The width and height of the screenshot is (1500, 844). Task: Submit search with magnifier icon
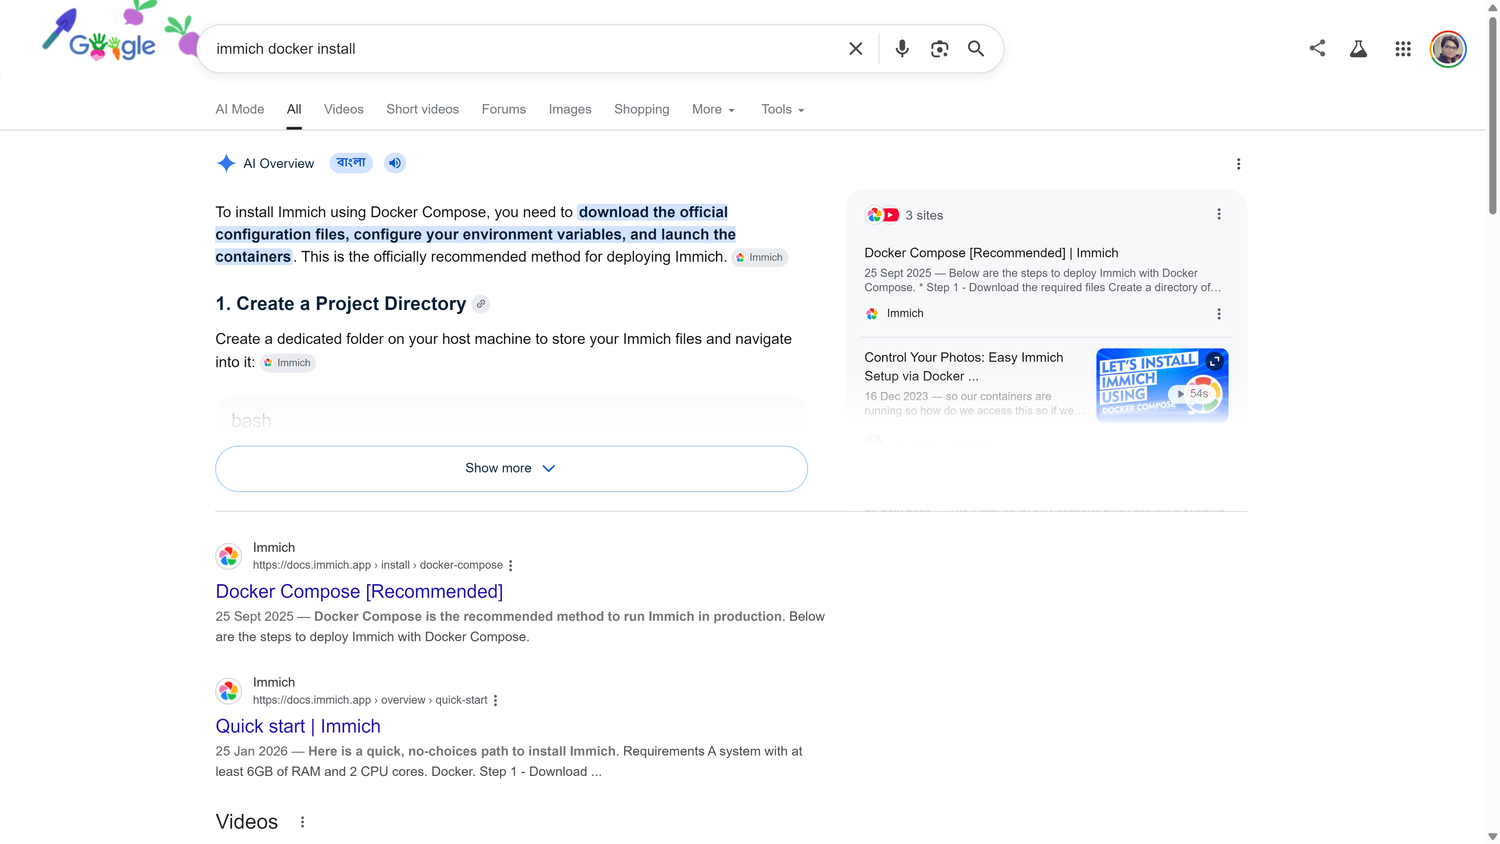(x=976, y=49)
